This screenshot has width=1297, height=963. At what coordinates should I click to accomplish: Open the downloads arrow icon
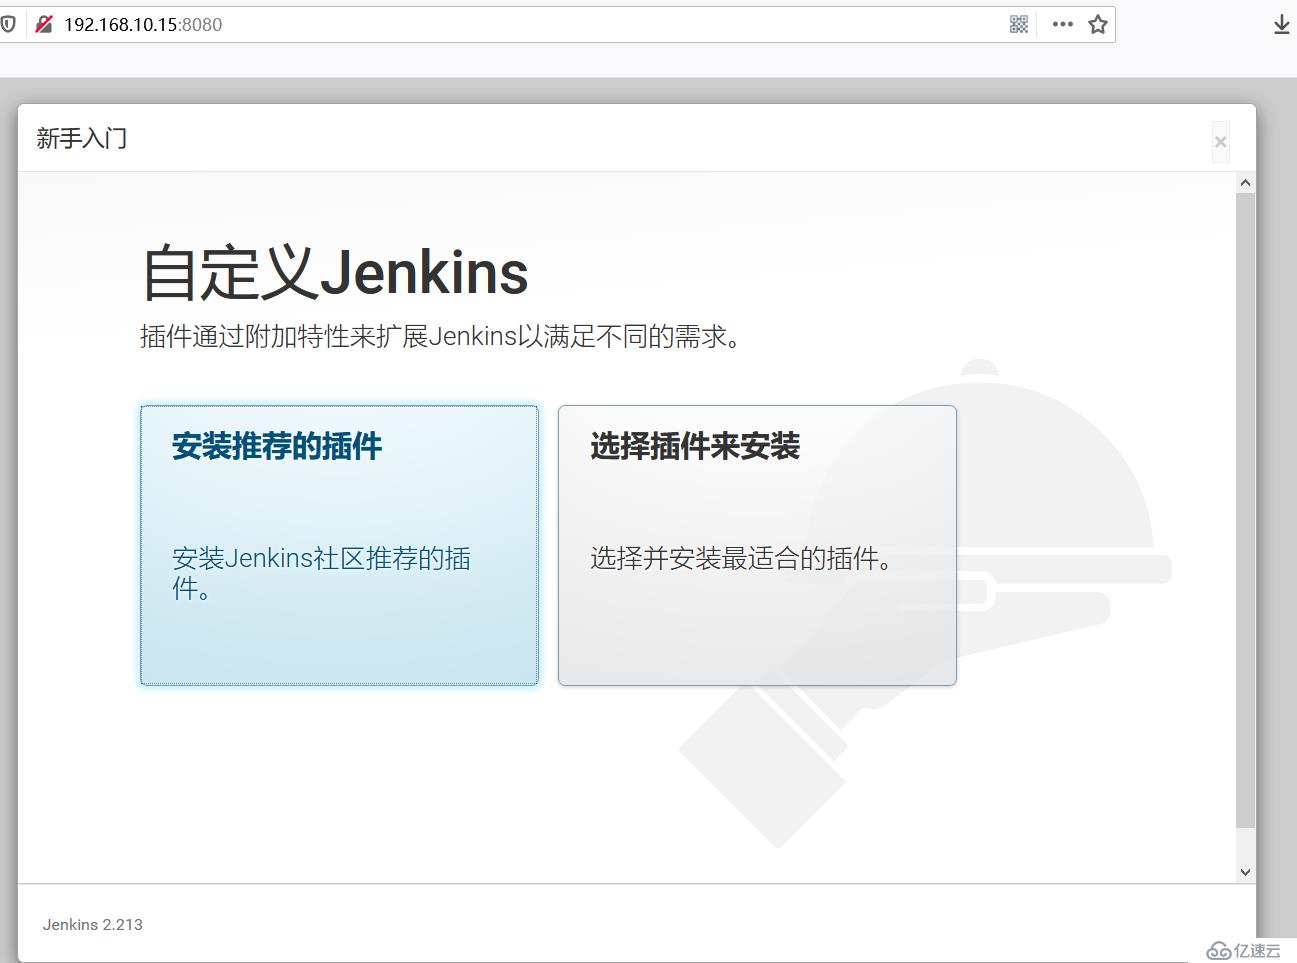(1282, 24)
